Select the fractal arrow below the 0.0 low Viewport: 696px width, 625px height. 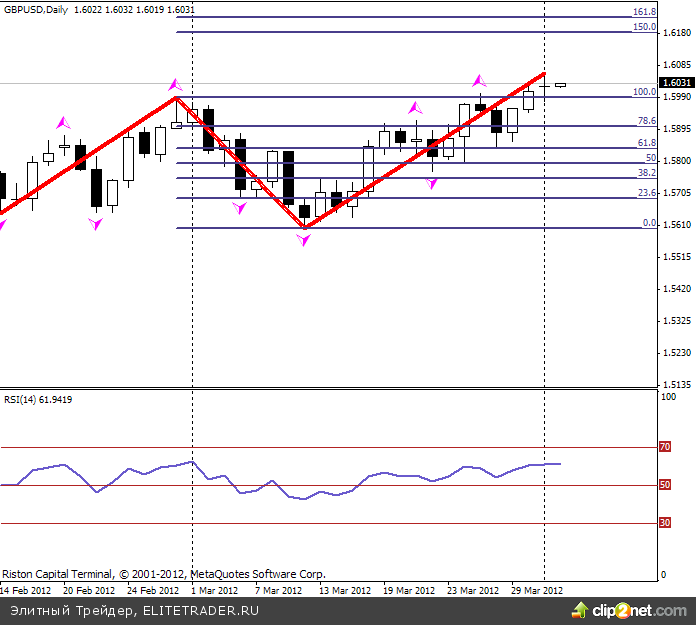(x=304, y=240)
